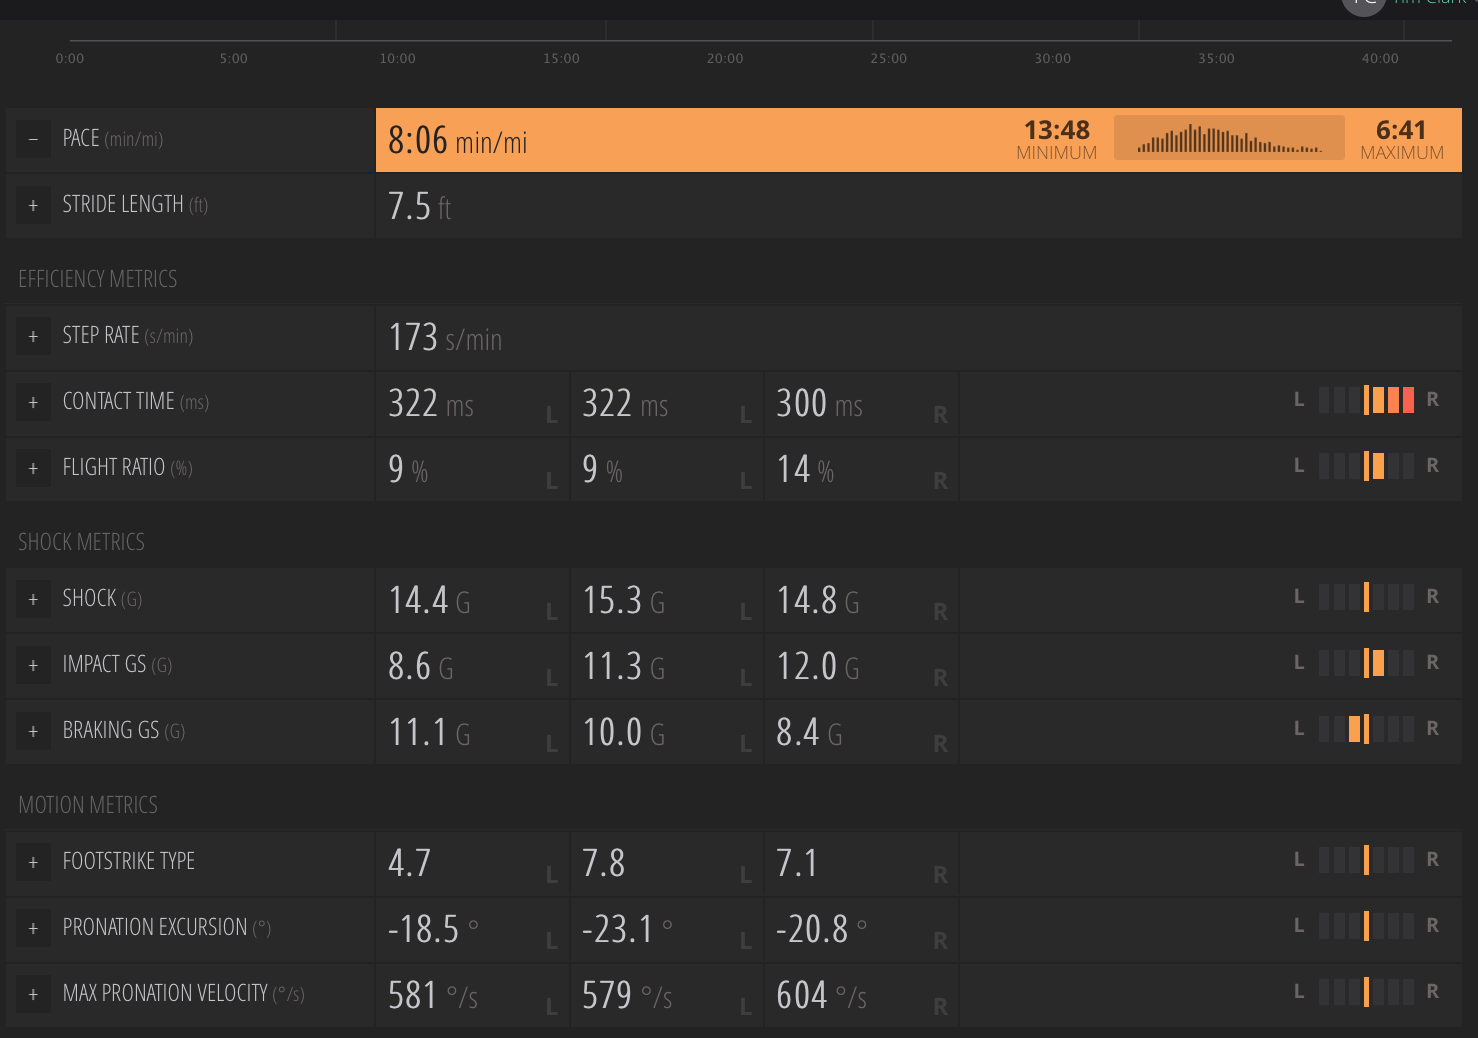This screenshot has width=1478, height=1038.
Task: Expand the Contact Time row
Action: click(x=33, y=402)
